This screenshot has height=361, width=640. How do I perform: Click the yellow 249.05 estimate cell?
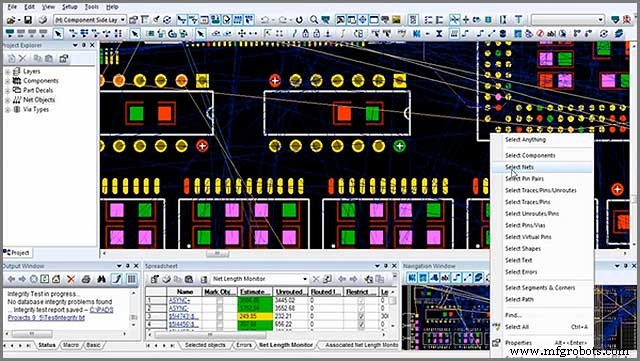(x=255, y=316)
